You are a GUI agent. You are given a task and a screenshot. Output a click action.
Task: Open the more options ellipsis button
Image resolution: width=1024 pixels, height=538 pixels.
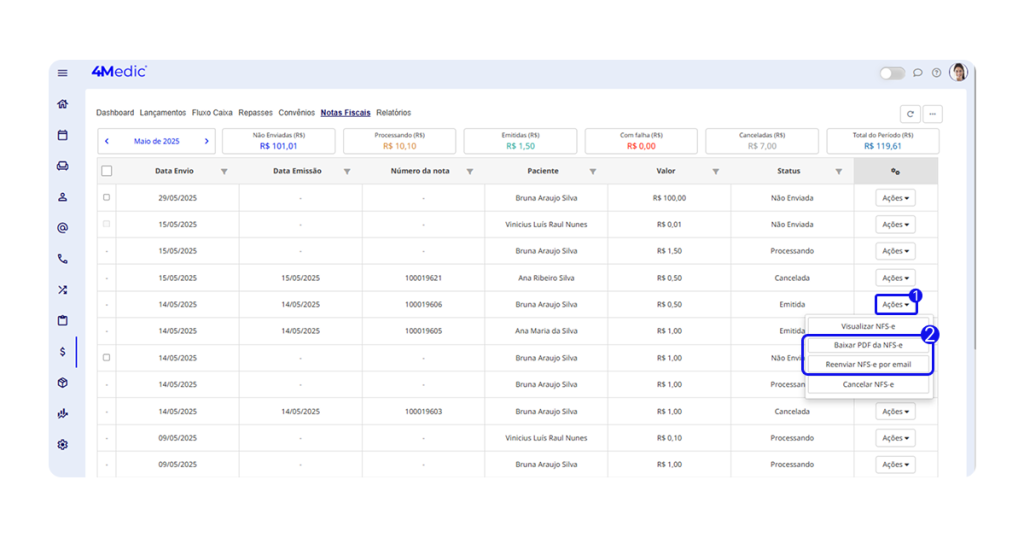click(x=933, y=114)
